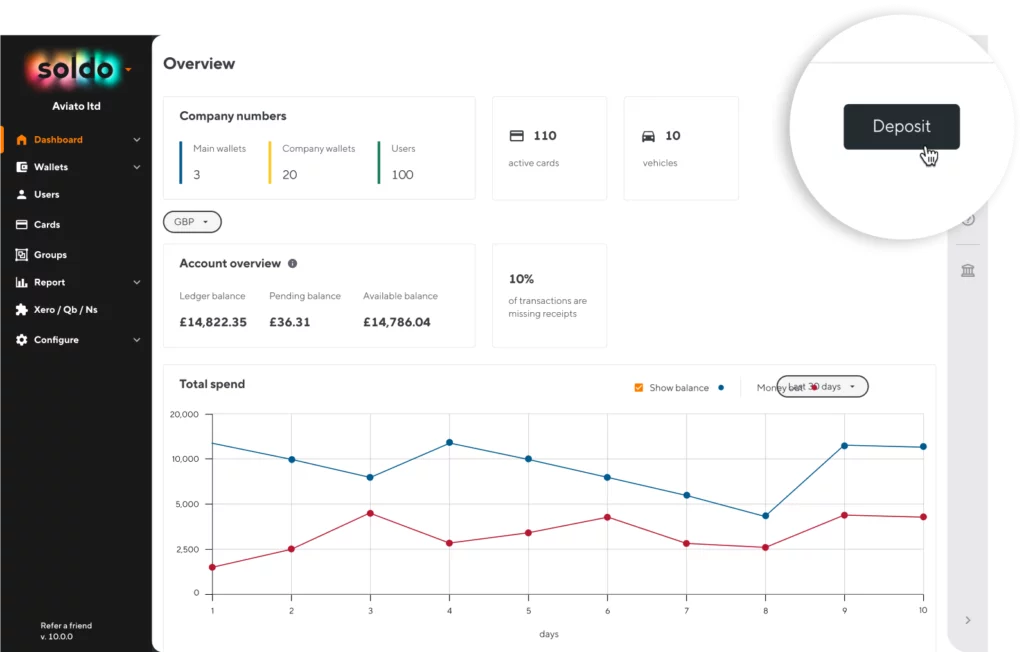
Task: Expand the Dashboard submenu chevron
Action: (x=136, y=139)
